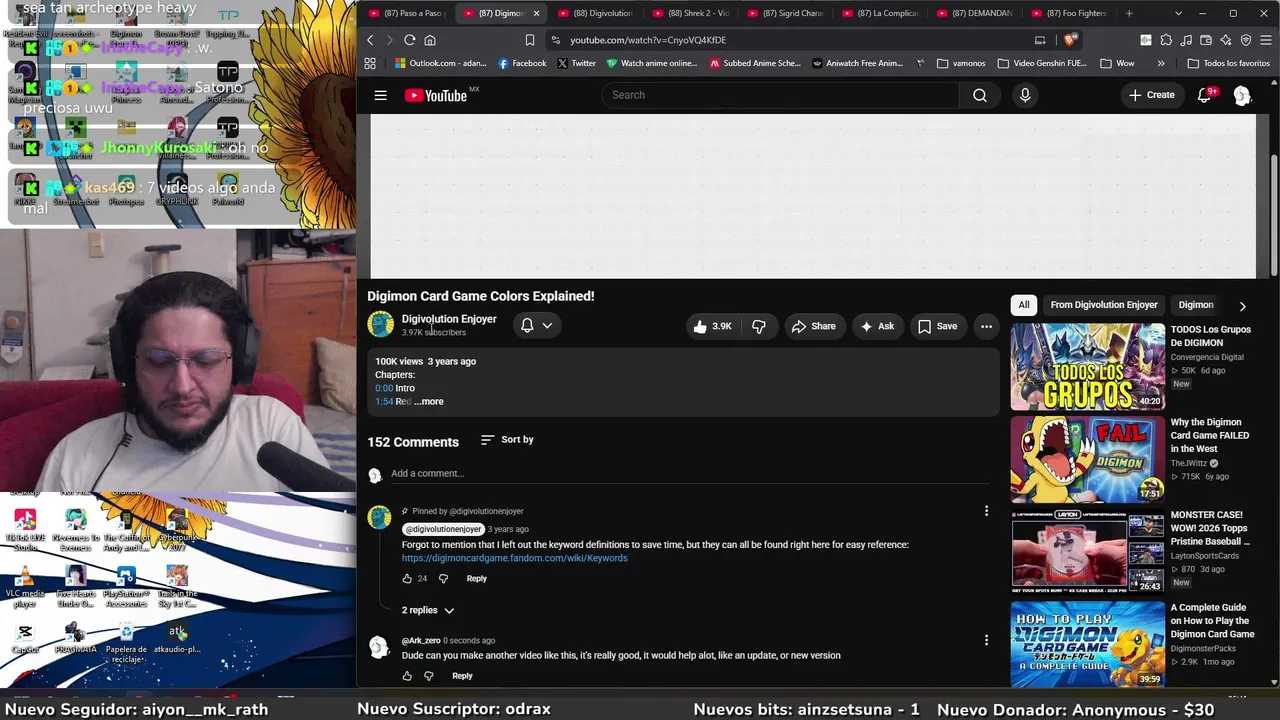
Task: Open the YouTube account avatar menu
Action: [x=1242, y=95]
